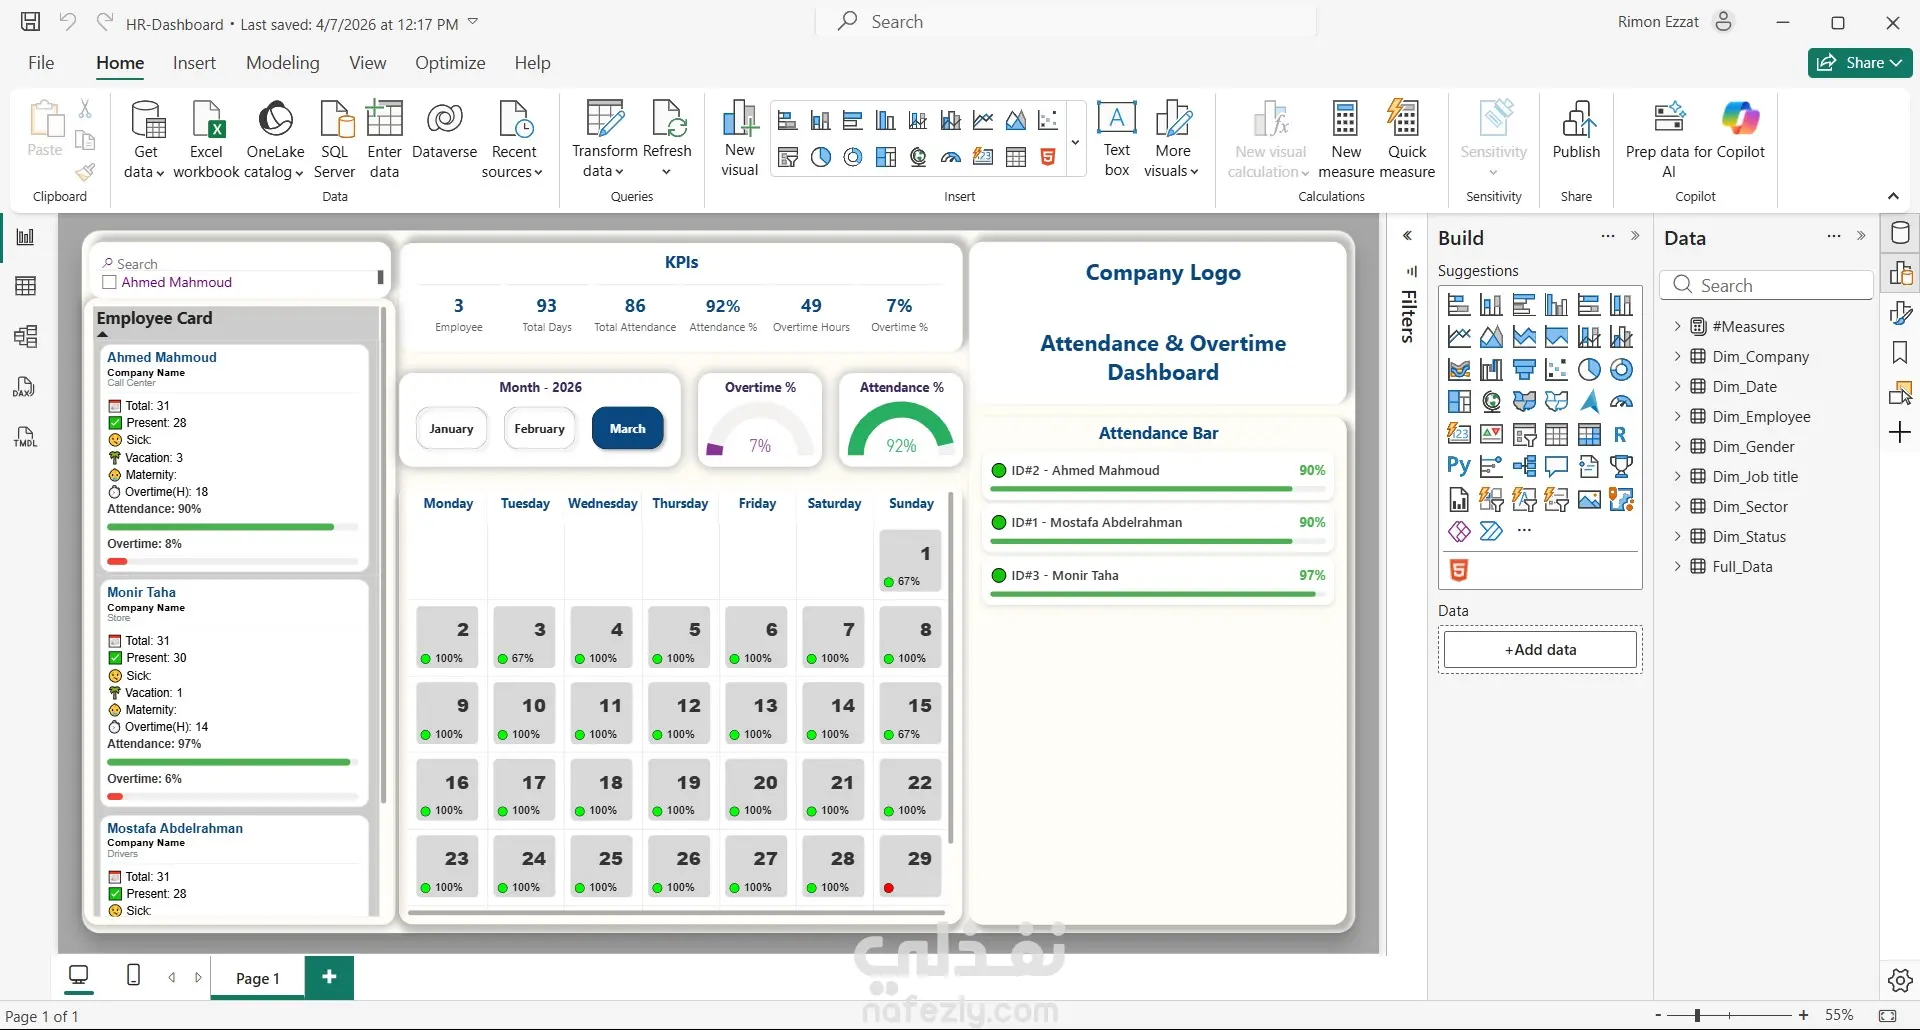Viewport: 1920px width, 1030px height.
Task: Open the File menu
Action: [41, 63]
